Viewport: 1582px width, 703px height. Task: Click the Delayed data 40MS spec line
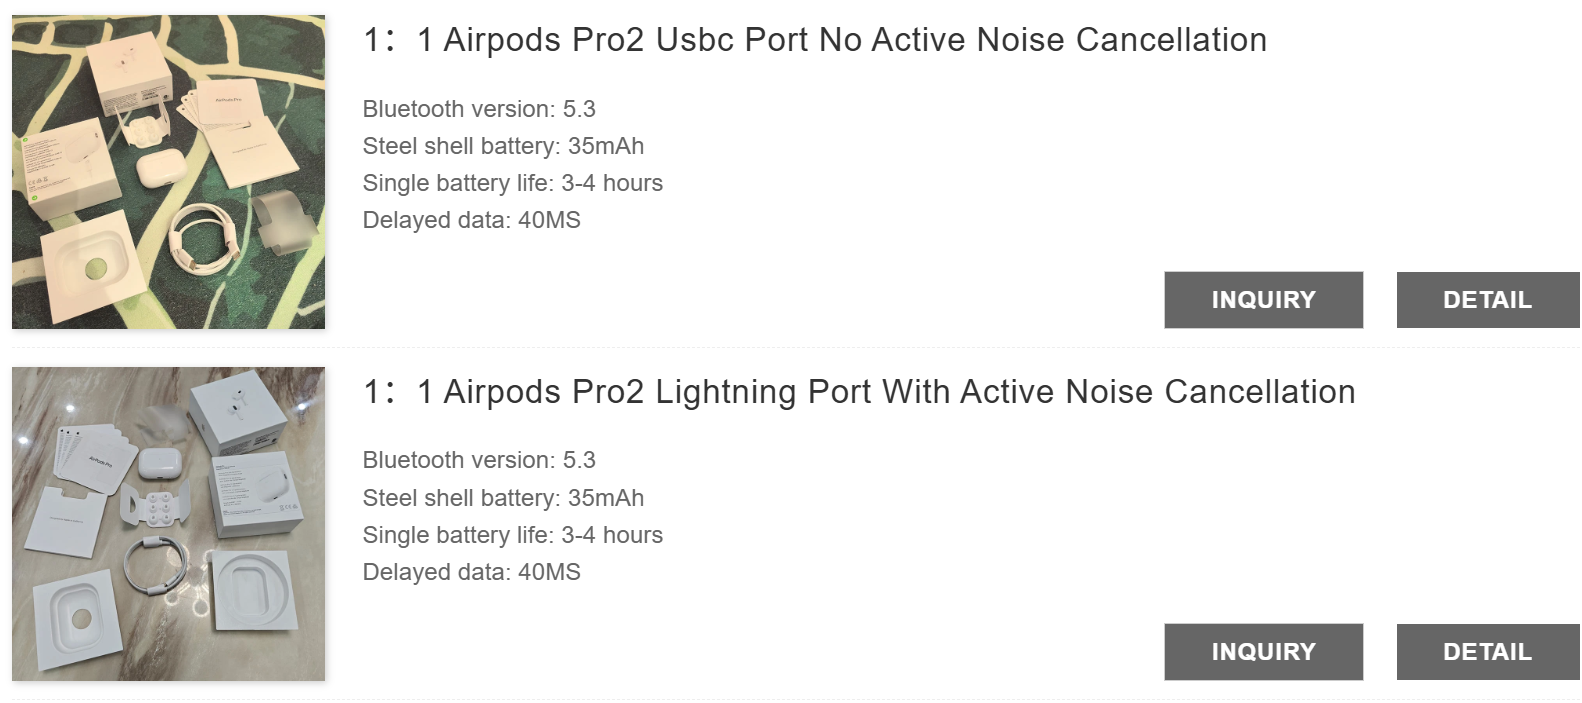point(470,220)
